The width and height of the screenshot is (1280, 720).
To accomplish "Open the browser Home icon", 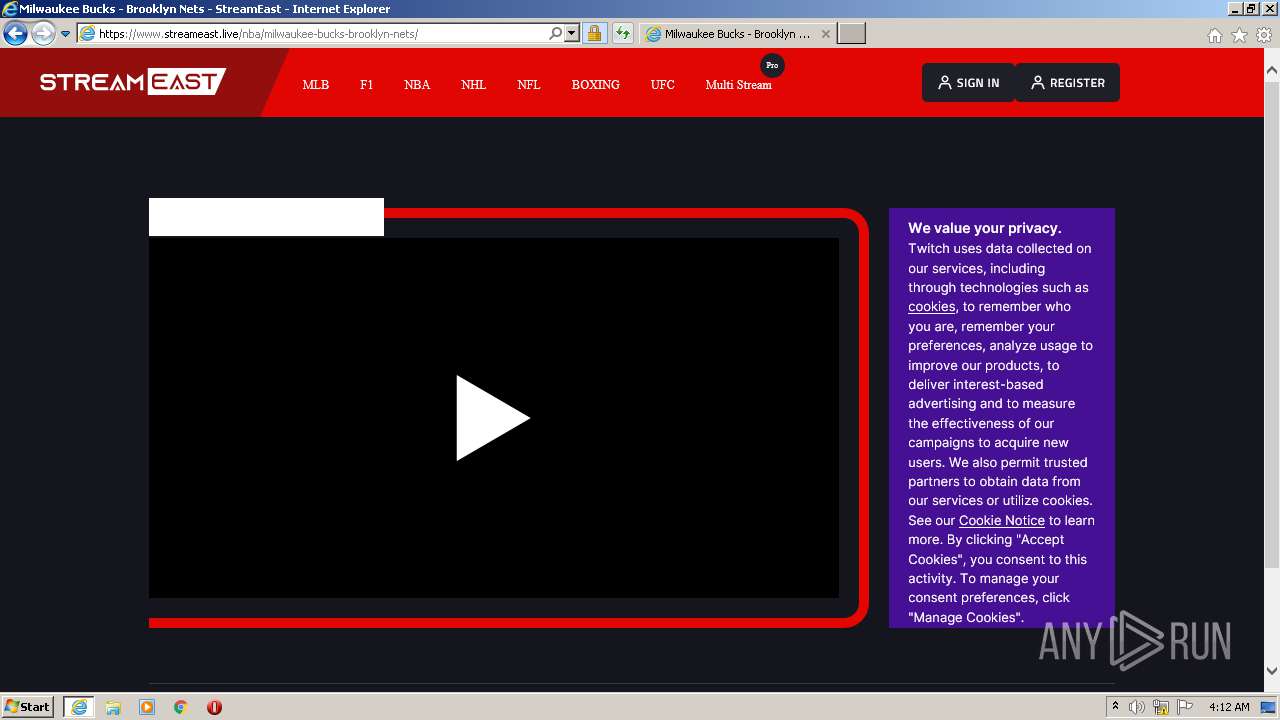I will 1214,35.
